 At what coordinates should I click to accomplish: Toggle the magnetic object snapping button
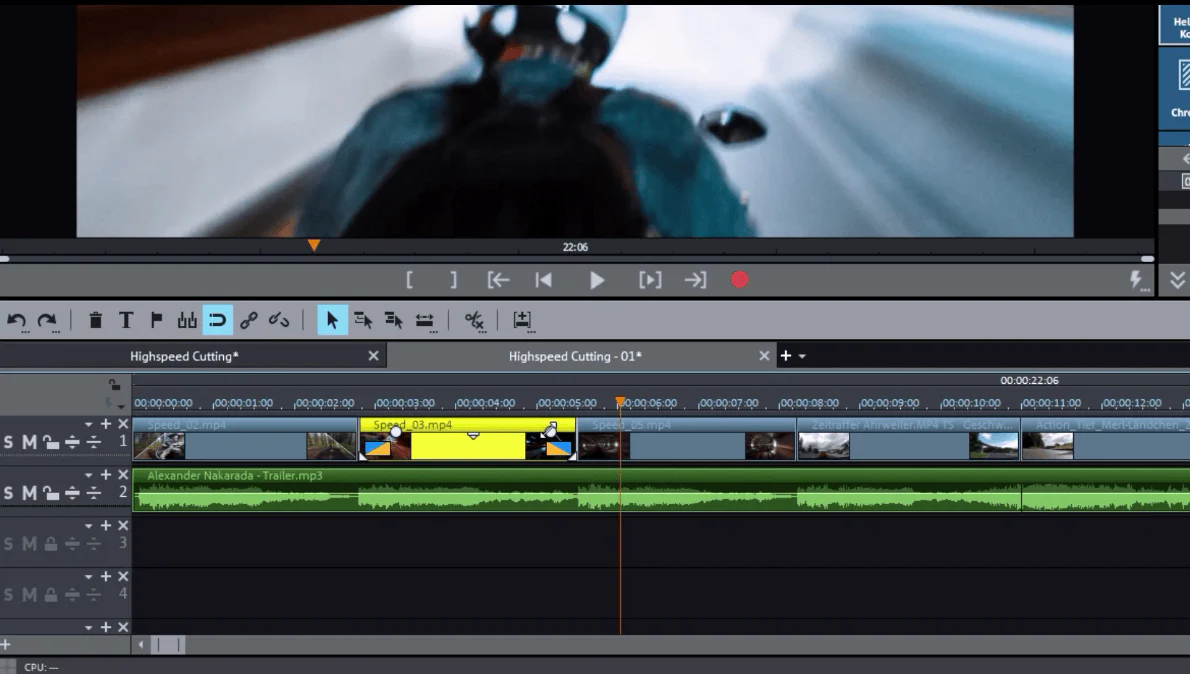pos(218,320)
